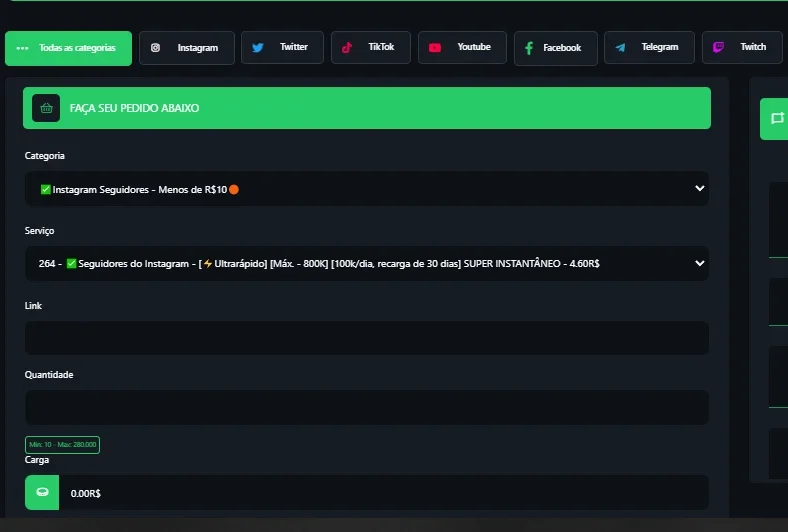Click the Link label
This screenshot has width=788, height=532.
pyautogui.click(x=33, y=305)
